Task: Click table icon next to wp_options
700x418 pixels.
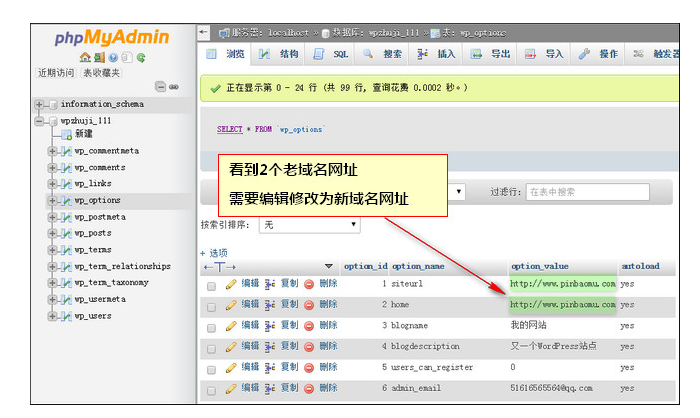Action: pyautogui.click(x=66, y=201)
